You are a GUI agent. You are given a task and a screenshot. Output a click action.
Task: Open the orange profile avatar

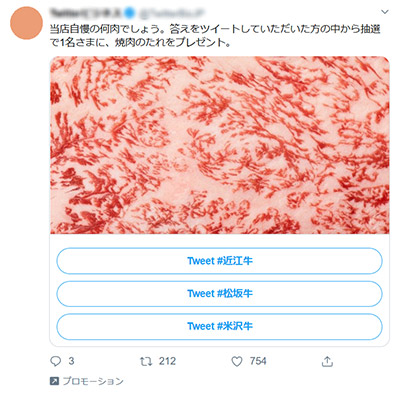(x=26, y=23)
